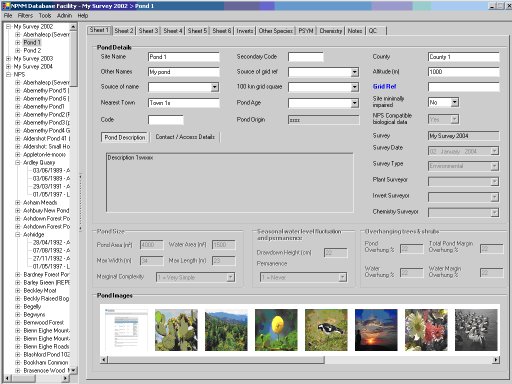Click the Altitude field
Screen dimensions: 512x384
tap(464, 72)
